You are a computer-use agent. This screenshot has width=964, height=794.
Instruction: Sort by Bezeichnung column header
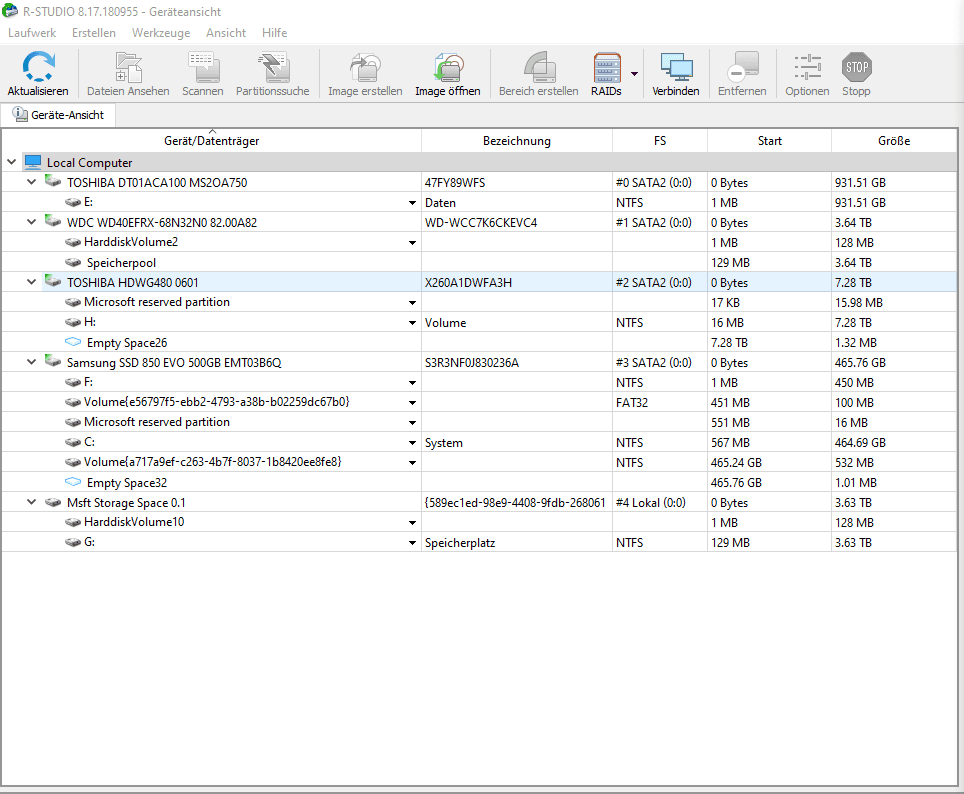(516, 141)
